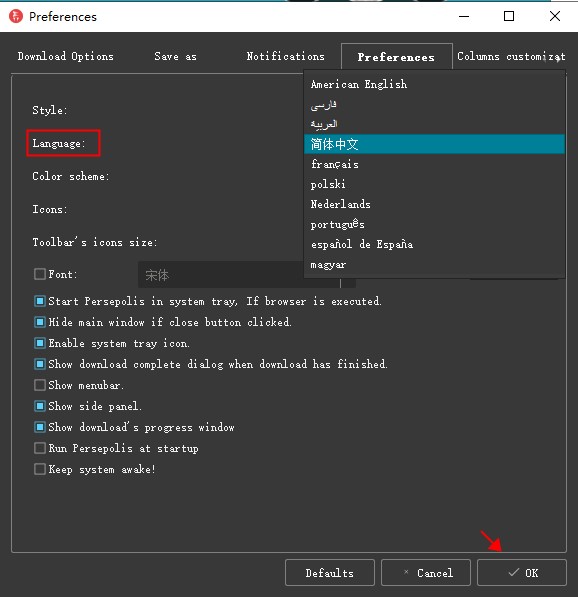Disable Show side panel option
The height and width of the screenshot is (597, 578).
[x=40, y=406]
